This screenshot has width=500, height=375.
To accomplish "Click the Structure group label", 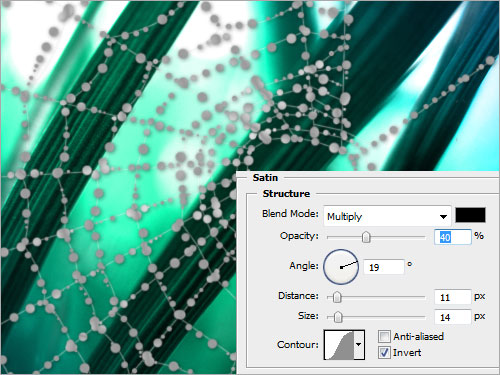I will 286,193.
